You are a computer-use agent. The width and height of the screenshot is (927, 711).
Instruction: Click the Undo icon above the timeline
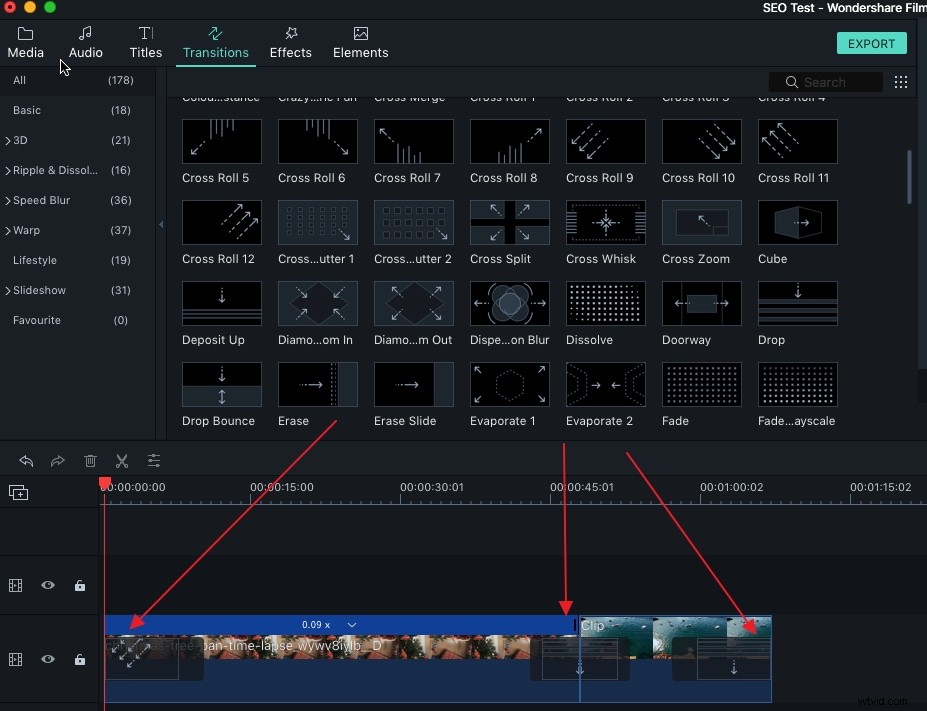(26, 461)
